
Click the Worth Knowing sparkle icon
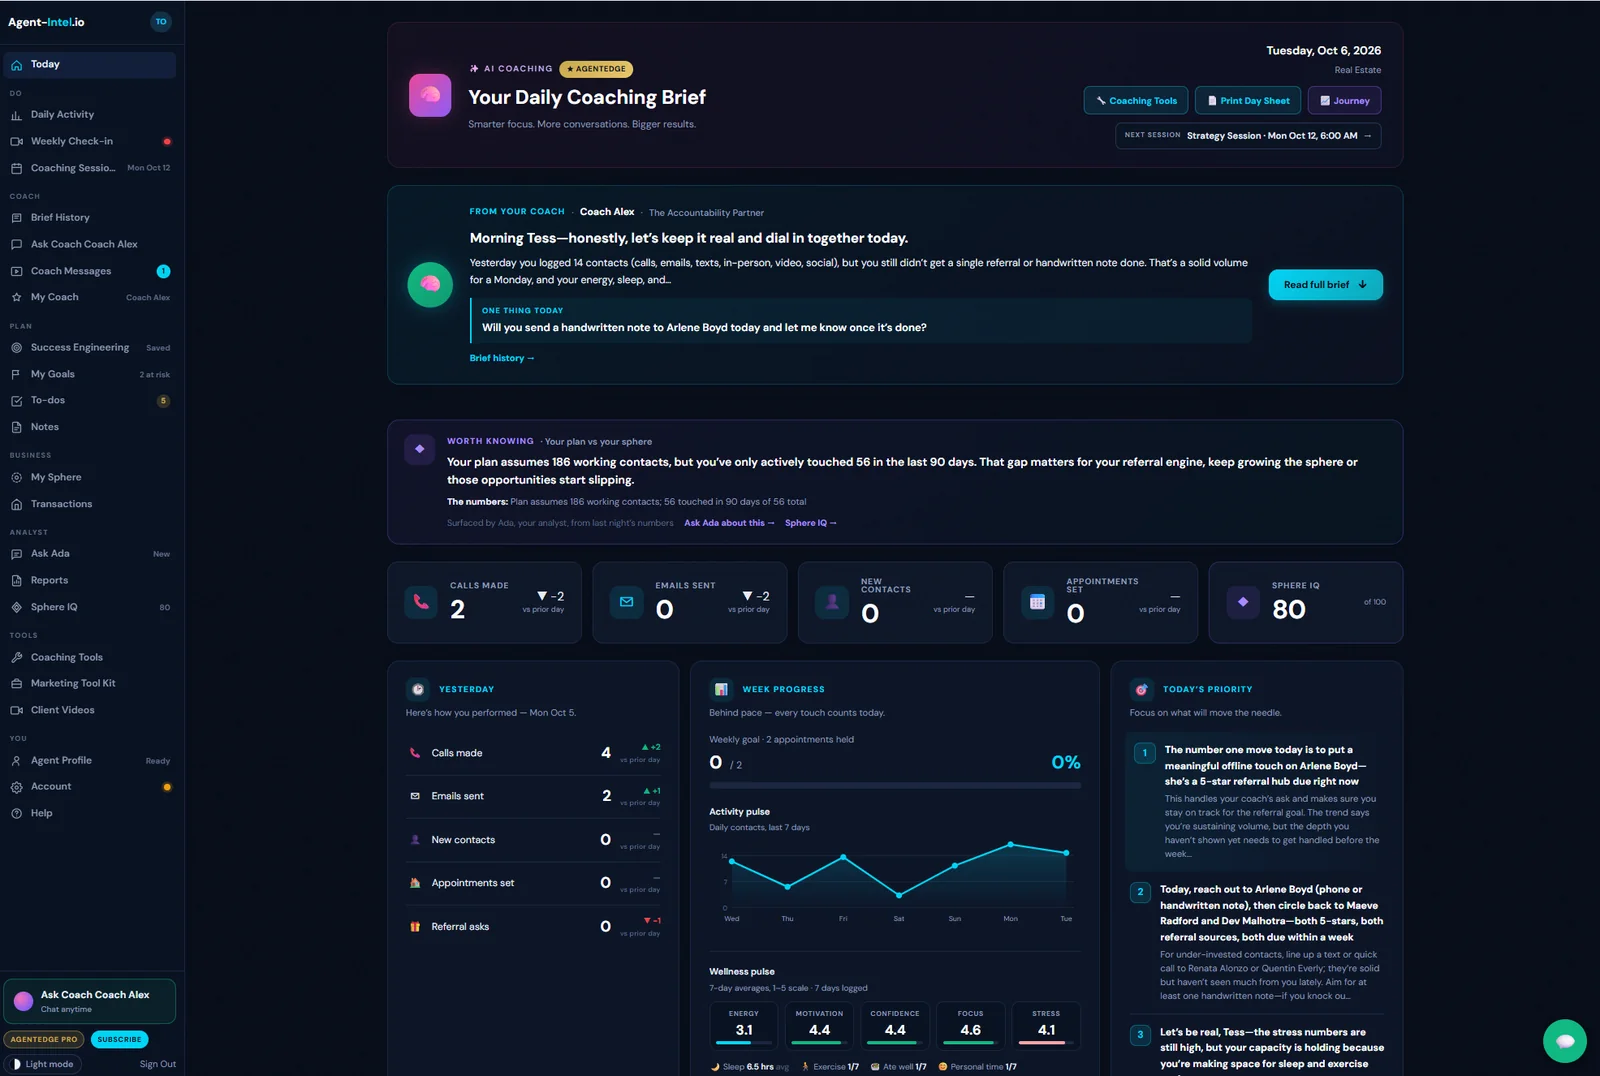click(x=420, y=449)
